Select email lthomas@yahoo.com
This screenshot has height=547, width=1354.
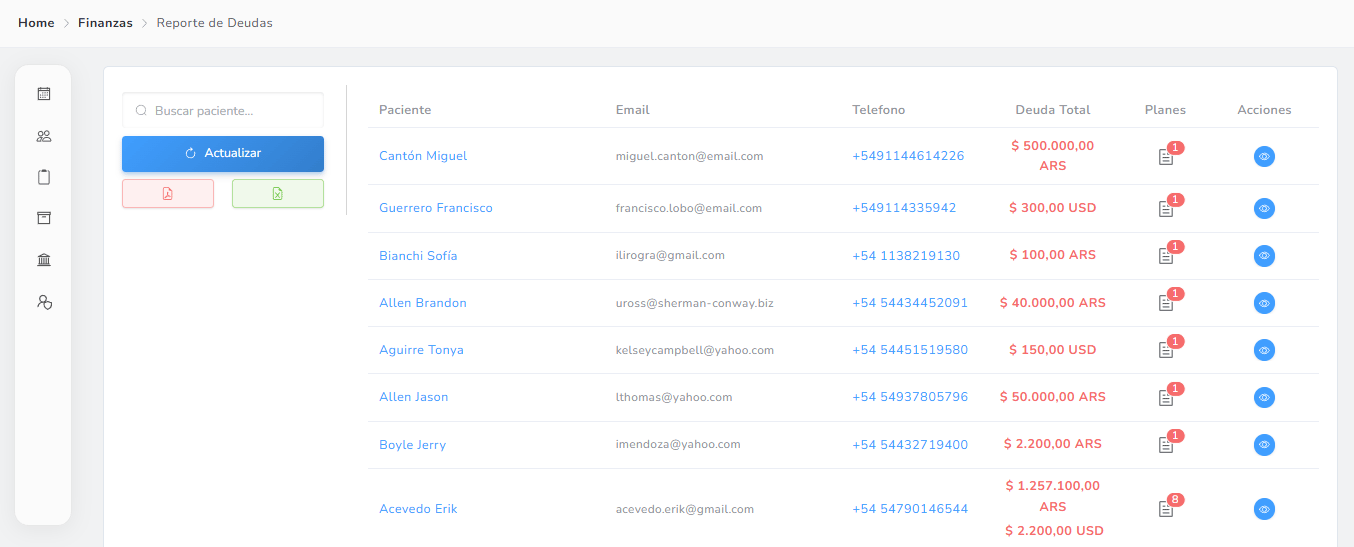[x=674, y=397]
